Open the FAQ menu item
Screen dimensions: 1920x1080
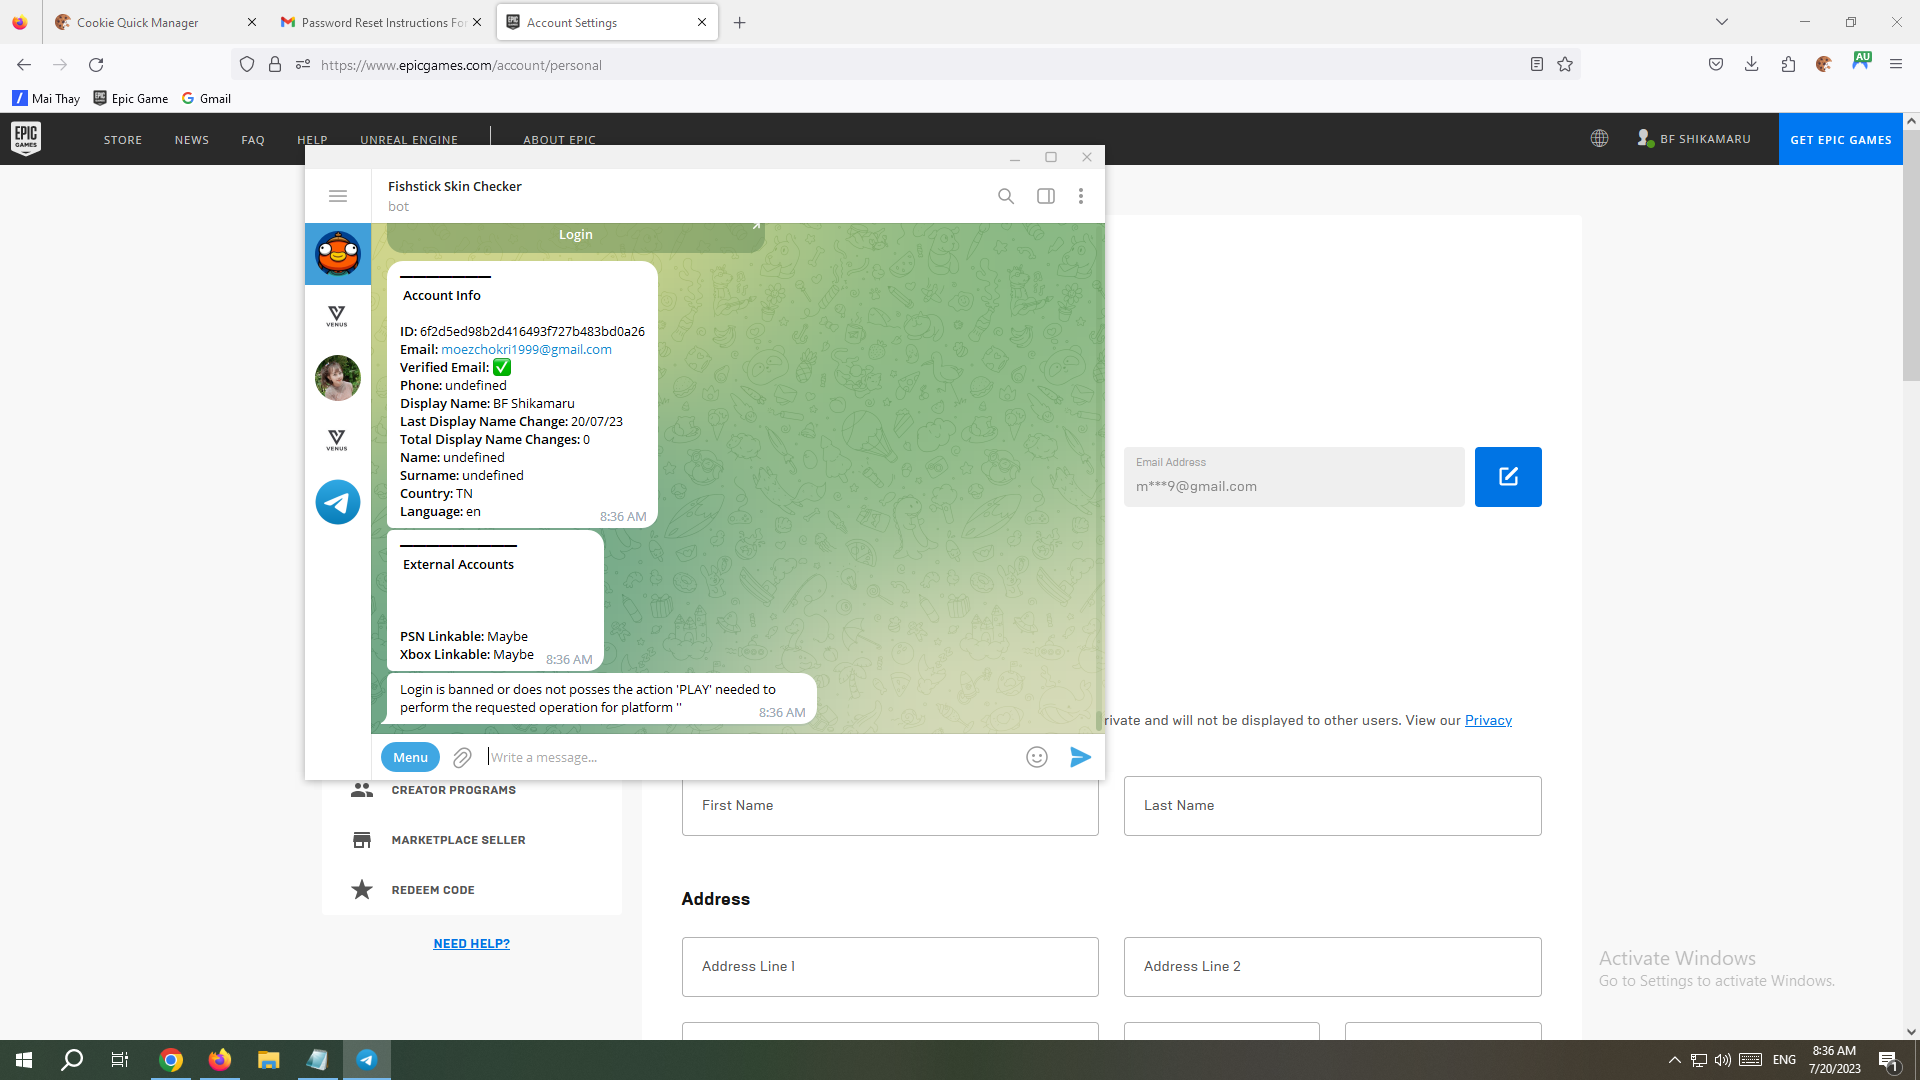point(253,140)
